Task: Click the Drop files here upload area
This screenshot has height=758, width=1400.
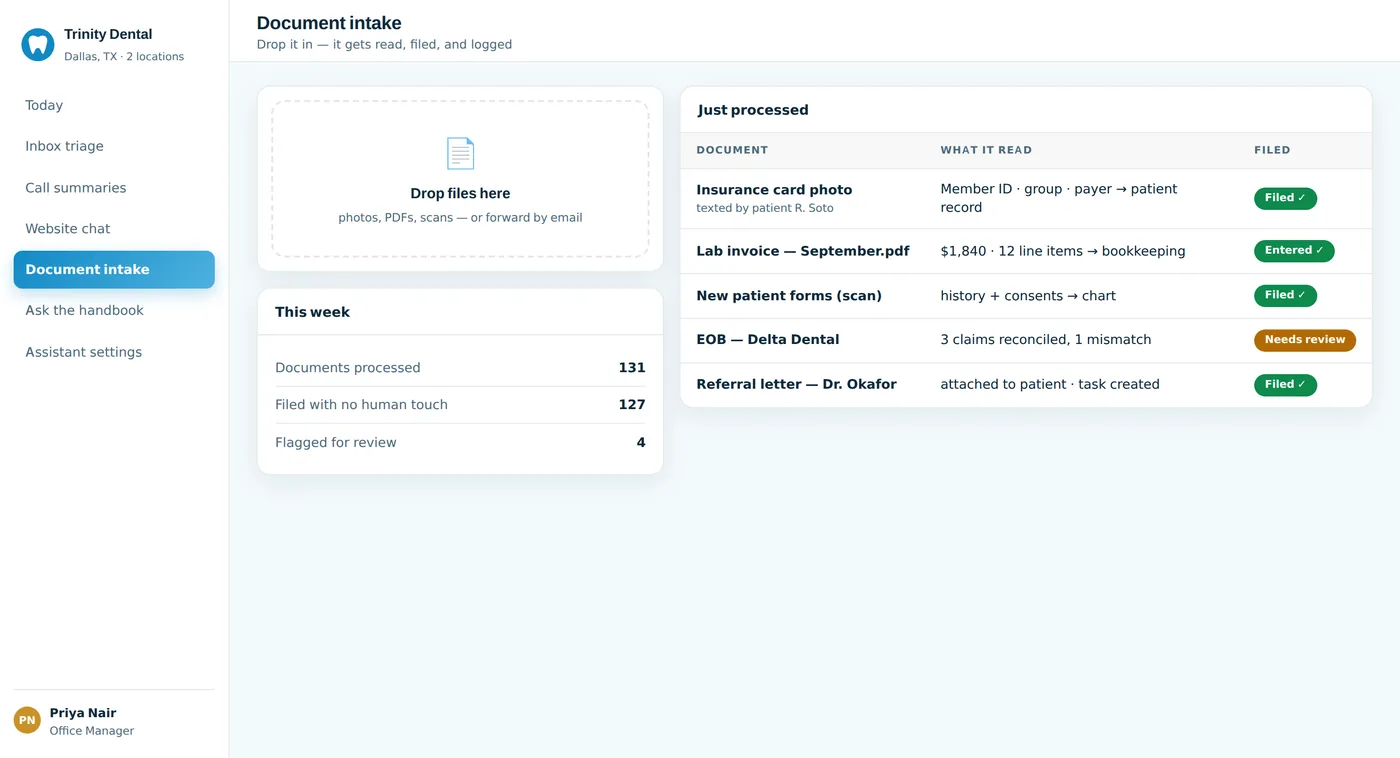Action: [460, 179]
